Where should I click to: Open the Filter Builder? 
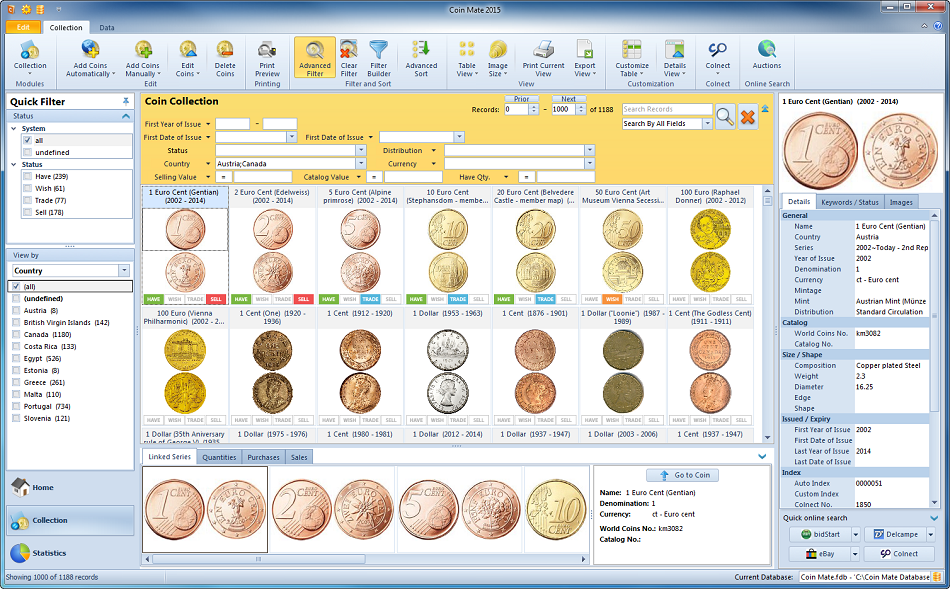379,58
